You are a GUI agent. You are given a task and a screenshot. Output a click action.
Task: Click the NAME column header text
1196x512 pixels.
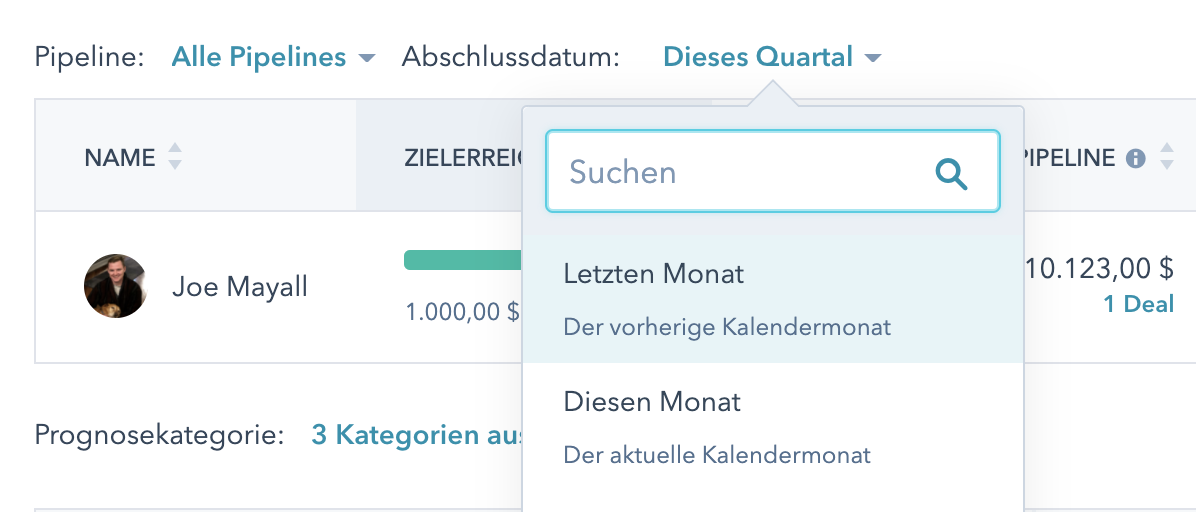point(119,157)
